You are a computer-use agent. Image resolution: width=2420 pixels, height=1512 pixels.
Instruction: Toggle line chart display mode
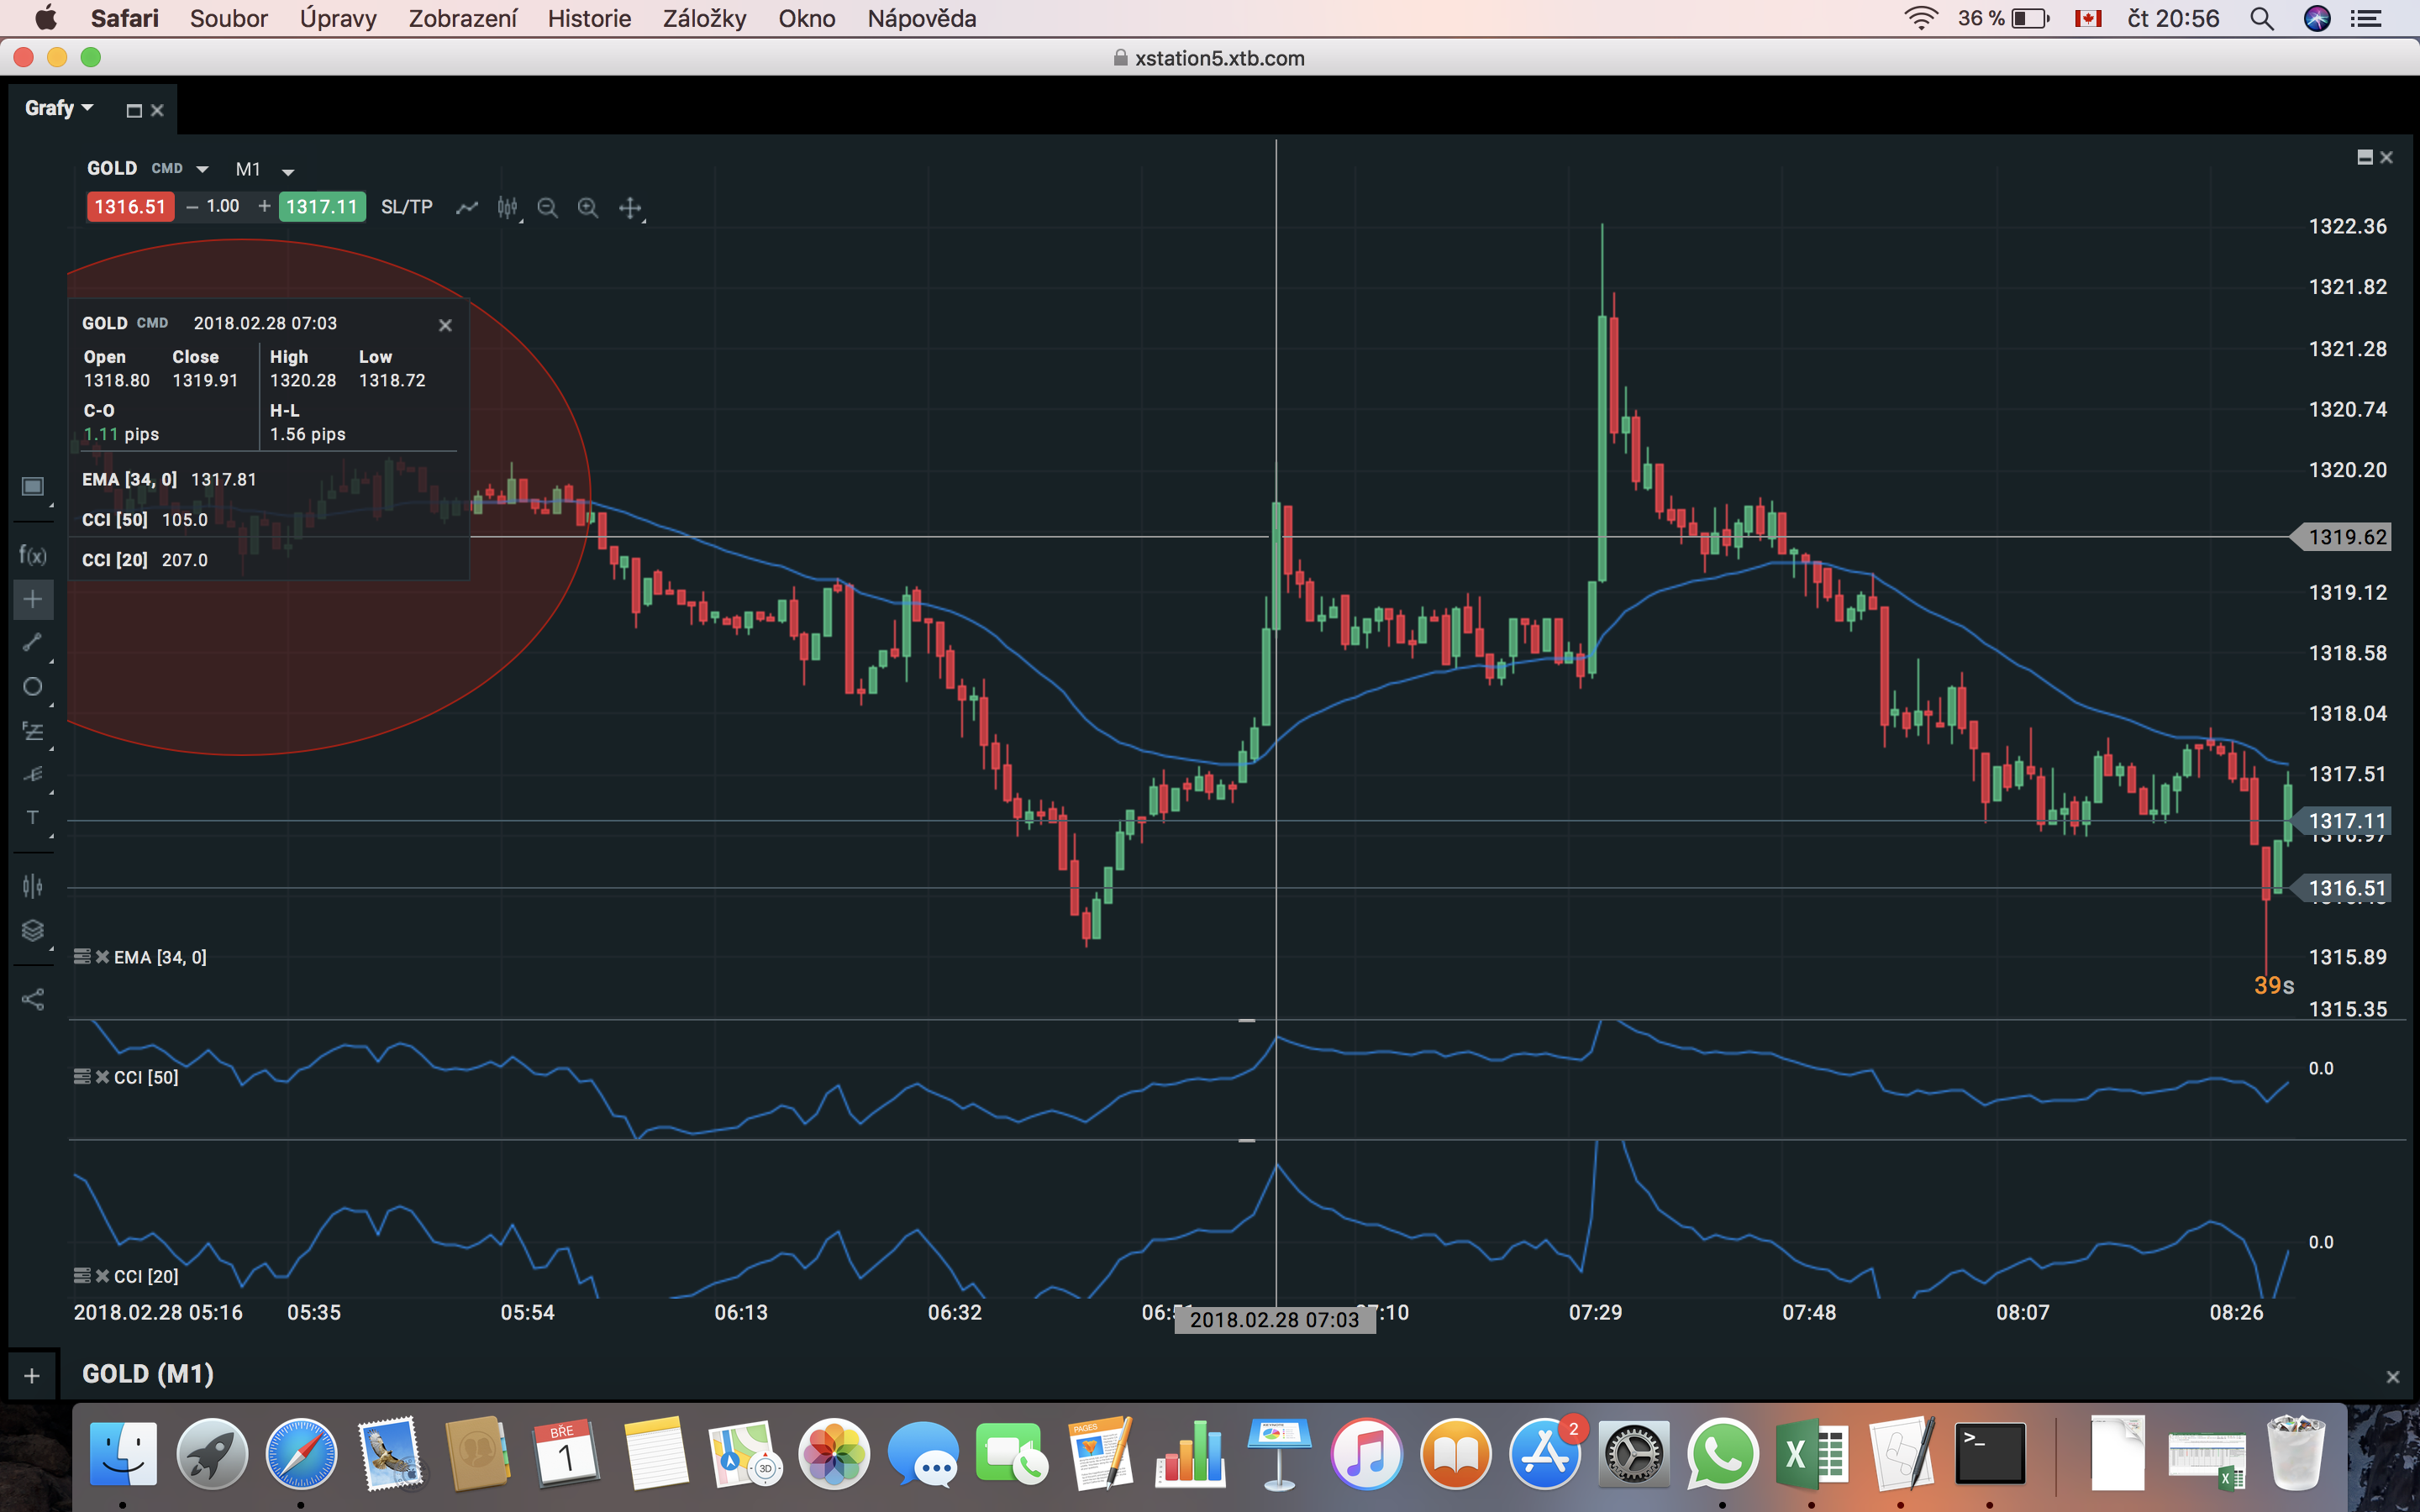[x=467, y=208]
